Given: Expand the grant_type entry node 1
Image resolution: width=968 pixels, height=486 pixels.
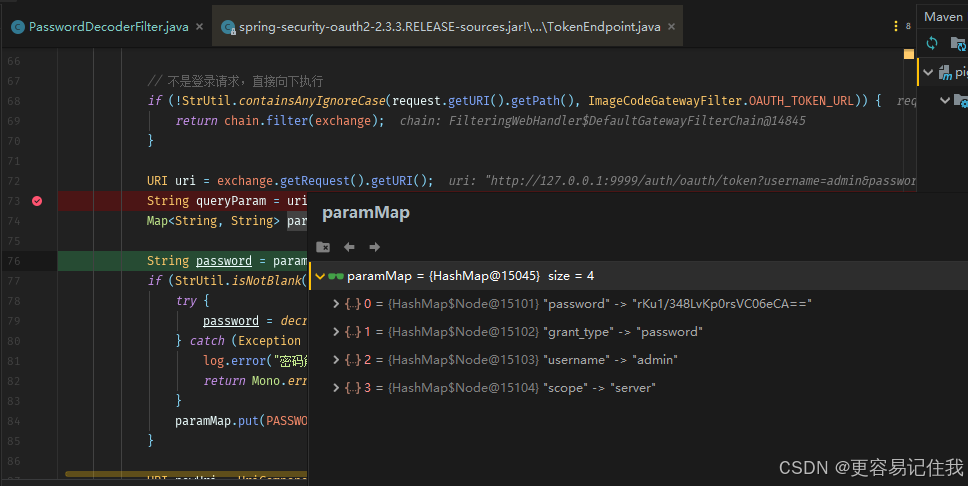Looking at the screenshot, I should (336, 332).
